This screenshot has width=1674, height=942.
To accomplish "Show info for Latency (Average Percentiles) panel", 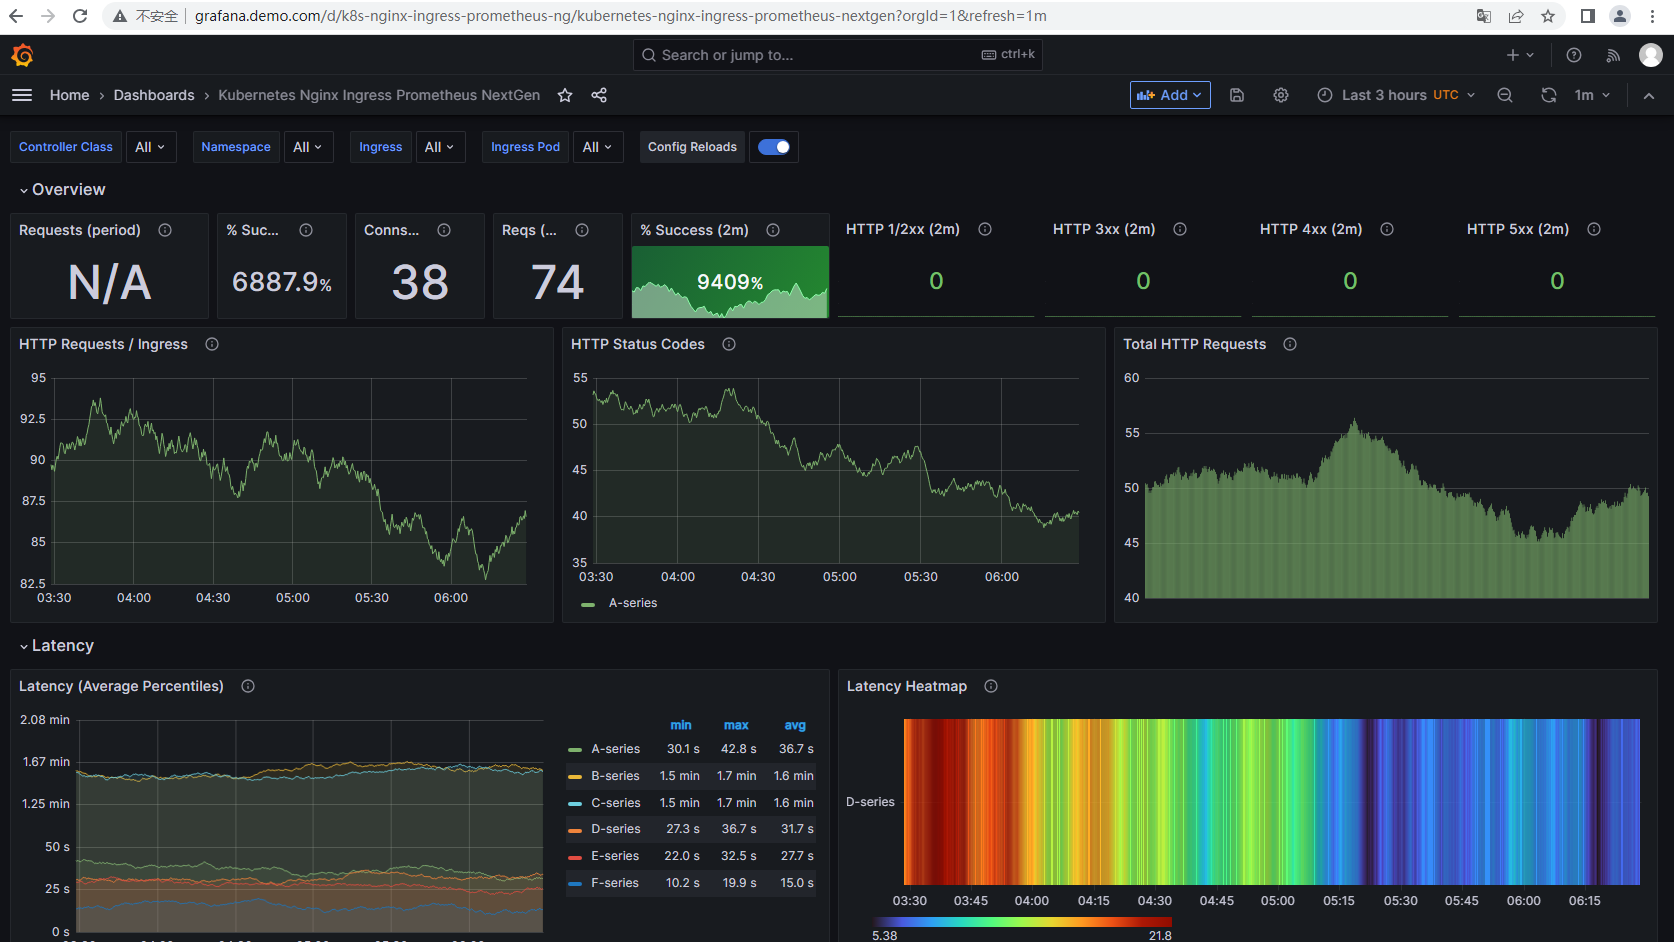I will 248,686.
